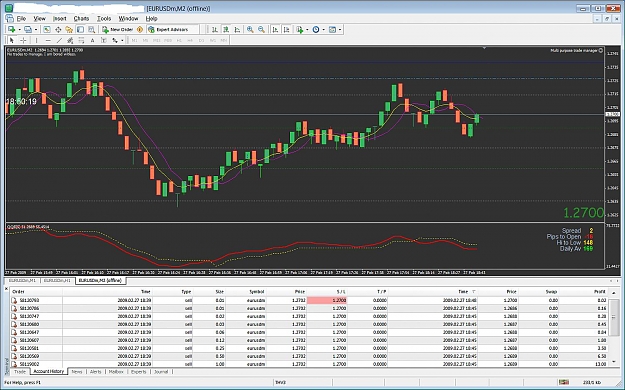Viewport: 625px width, 390px height.
Task: Toggle the Auto Scroll chart icon
Action: pos(275,30)
